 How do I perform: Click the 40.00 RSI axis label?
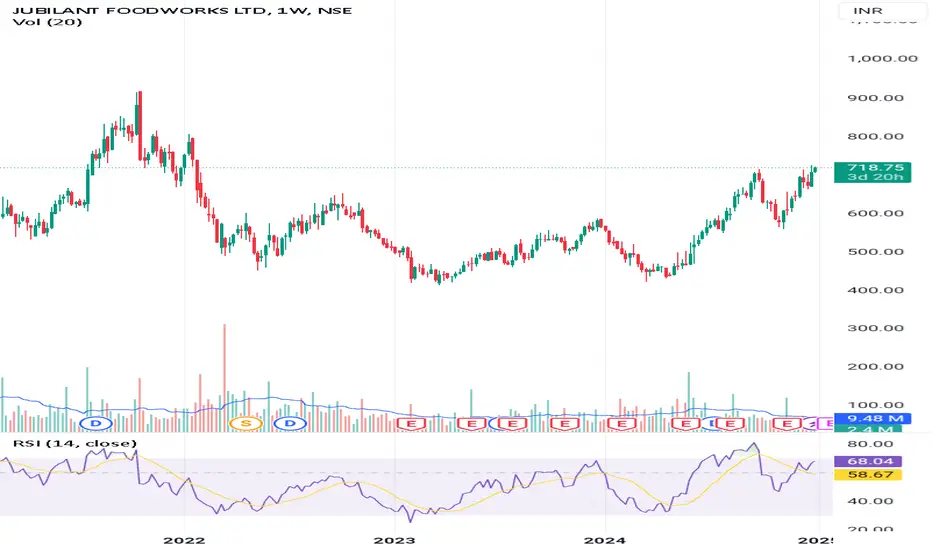(871, 501)
